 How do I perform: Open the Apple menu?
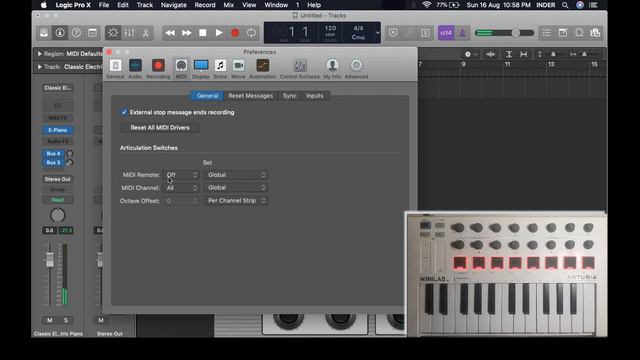coord(43,5)
